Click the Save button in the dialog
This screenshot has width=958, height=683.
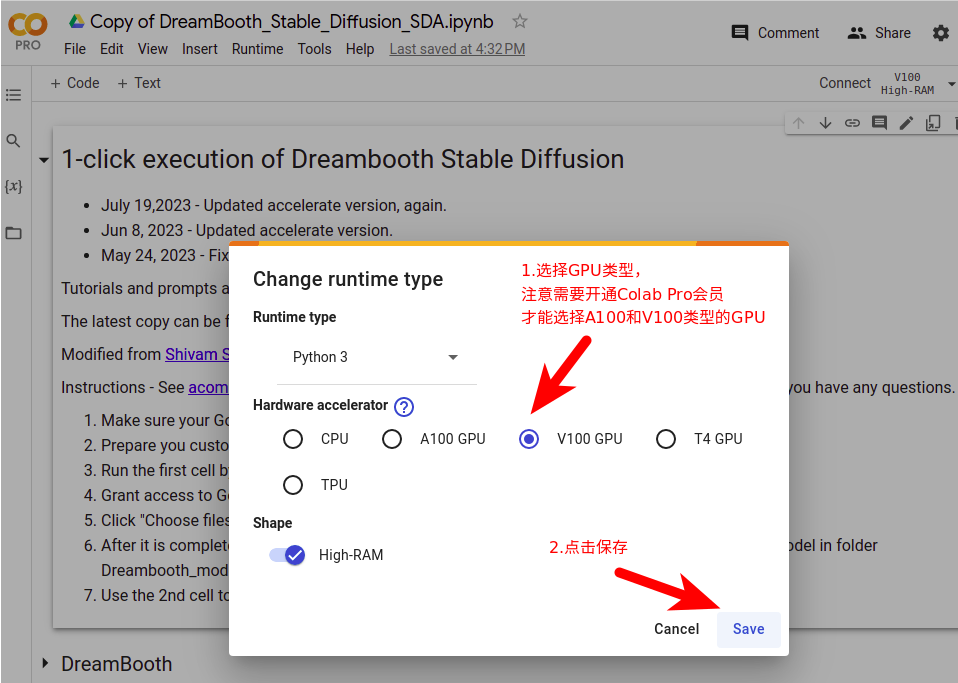pyautogui.click(x=748, y=629)
